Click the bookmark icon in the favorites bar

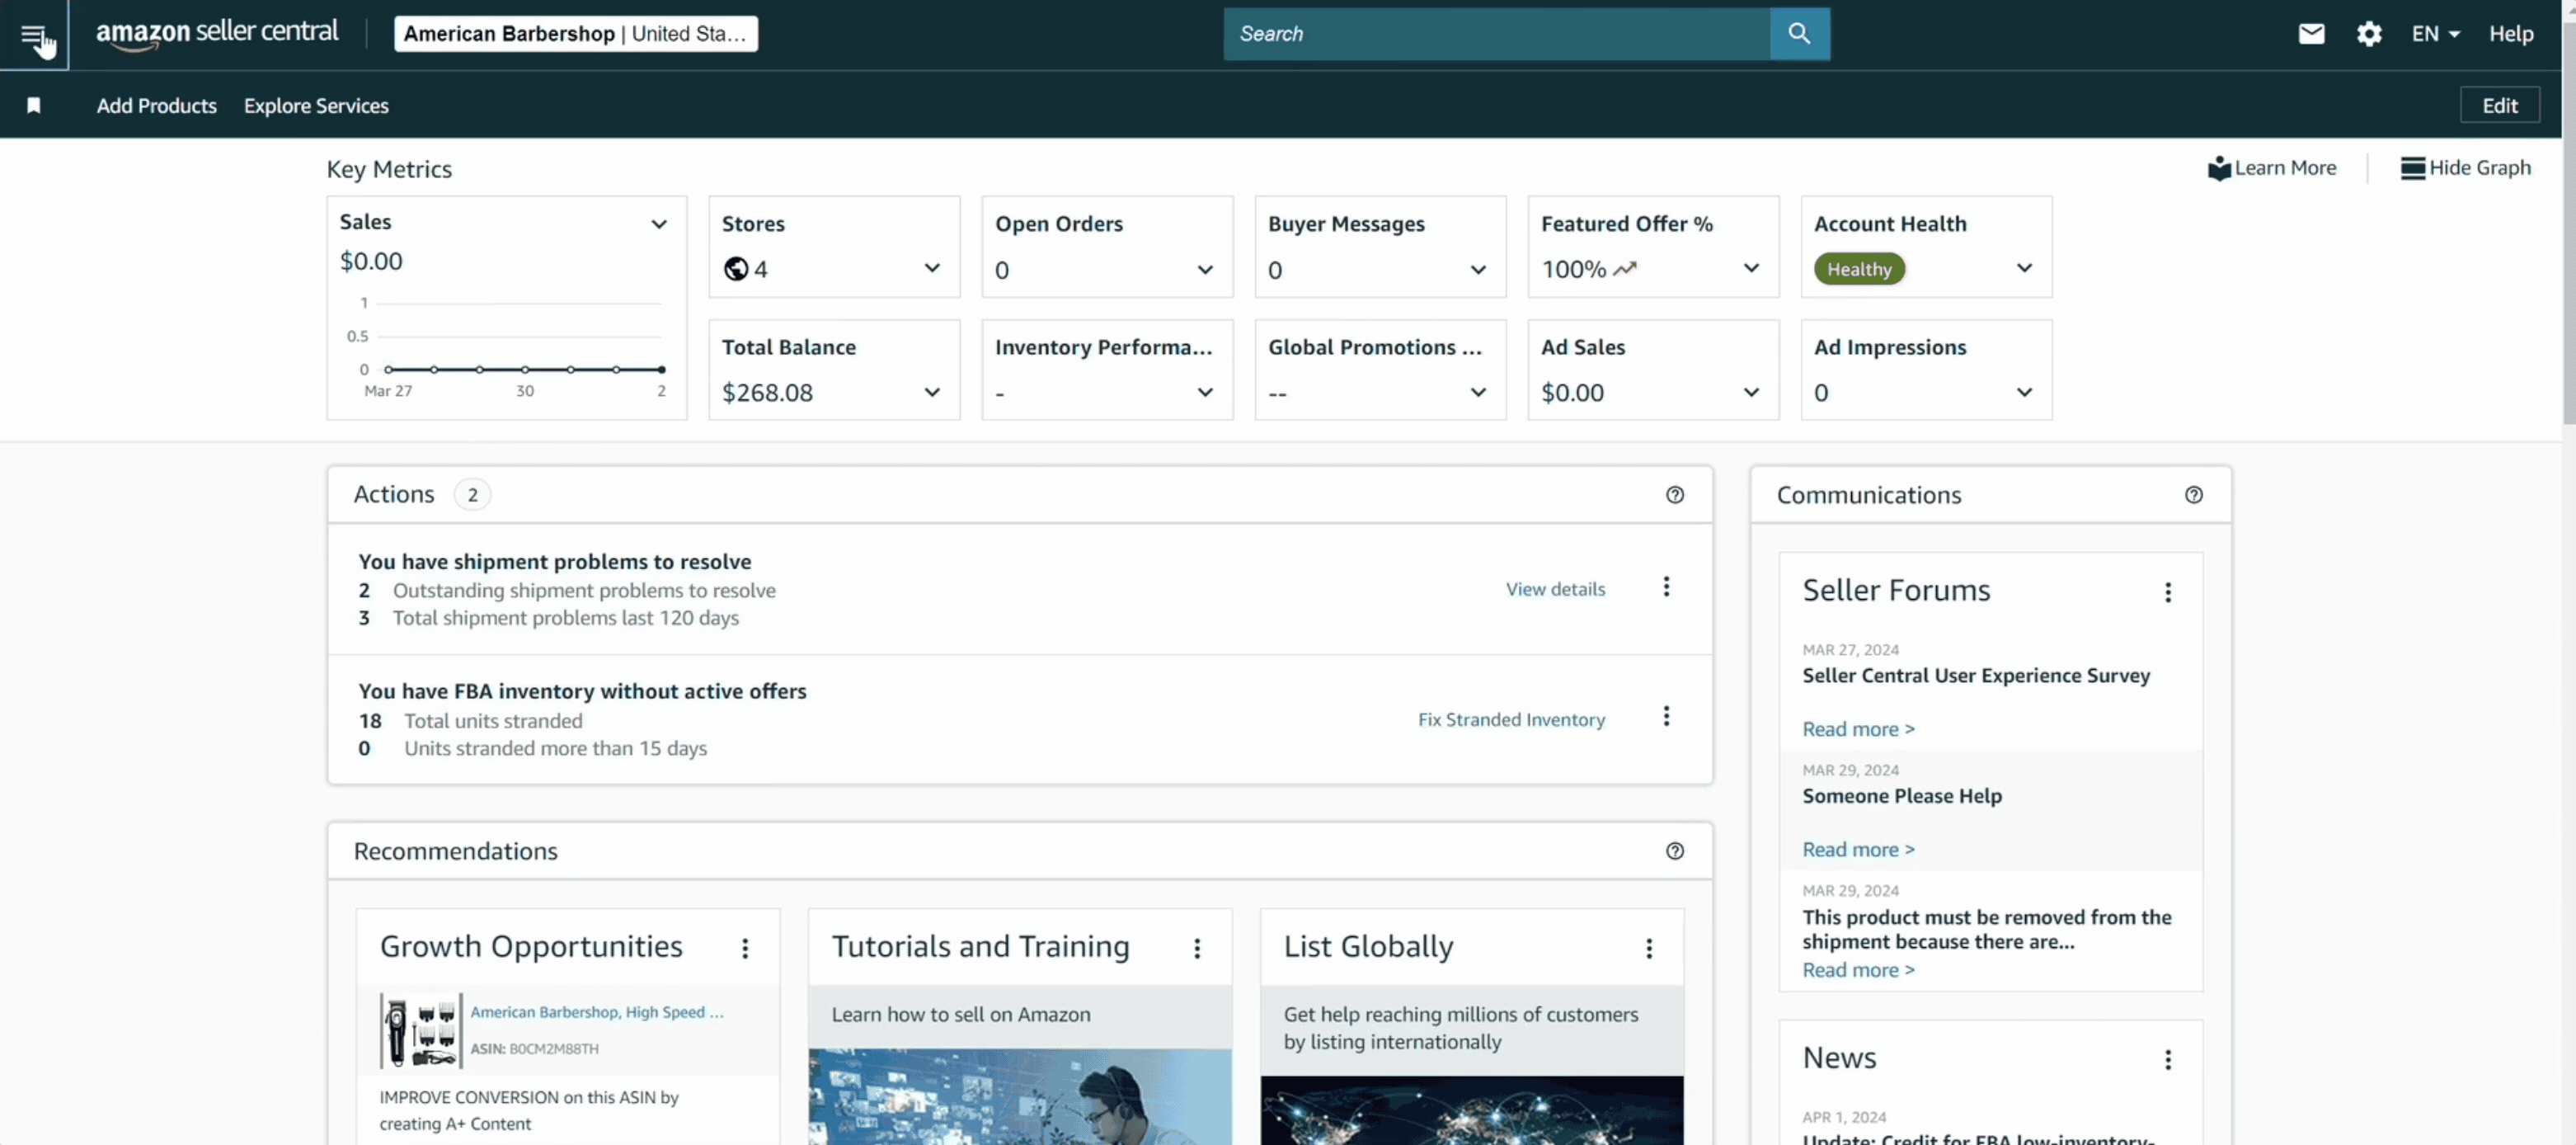point(33,106)
